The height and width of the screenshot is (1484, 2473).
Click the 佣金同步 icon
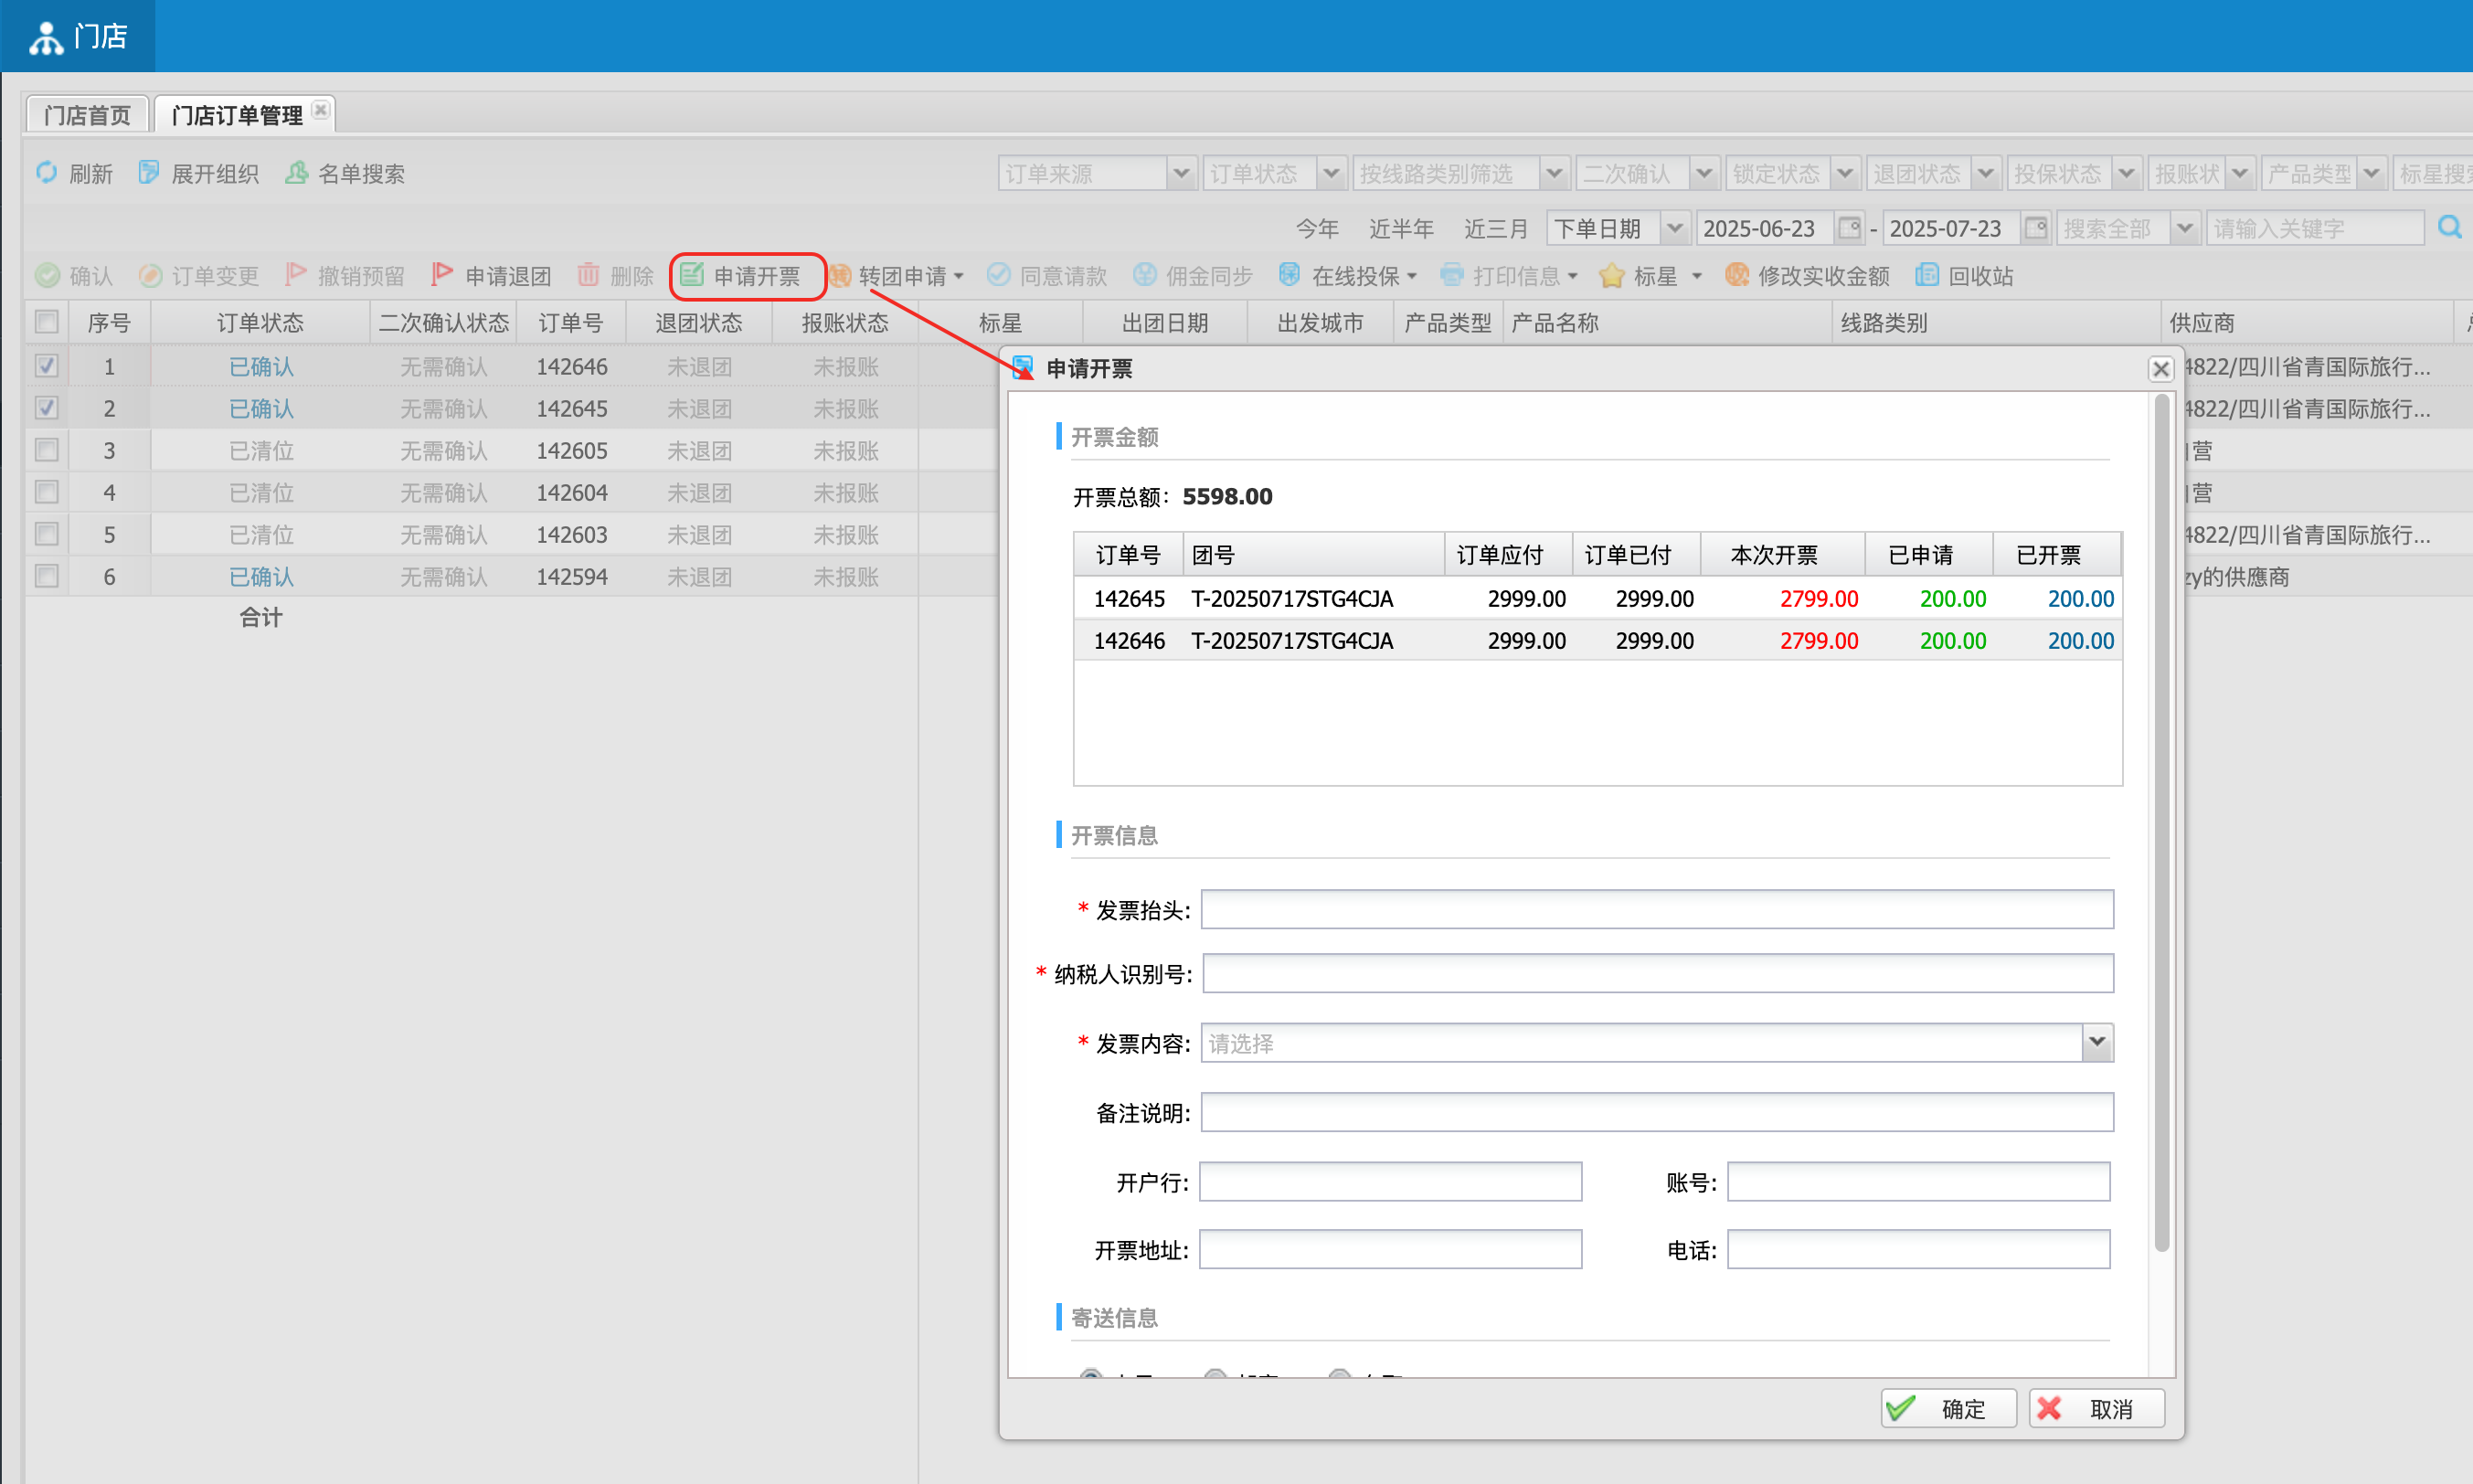1144,275
